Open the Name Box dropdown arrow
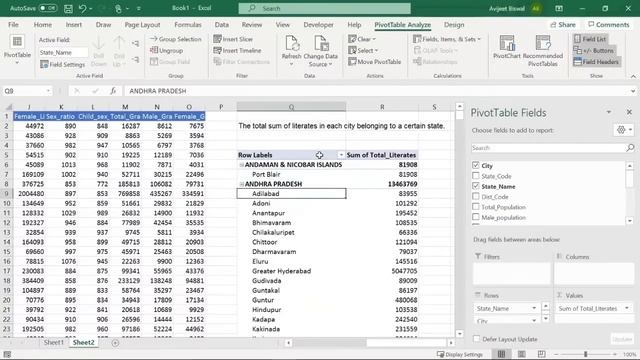The height and width of the screenshot is (360, 640). click(48, 91)
